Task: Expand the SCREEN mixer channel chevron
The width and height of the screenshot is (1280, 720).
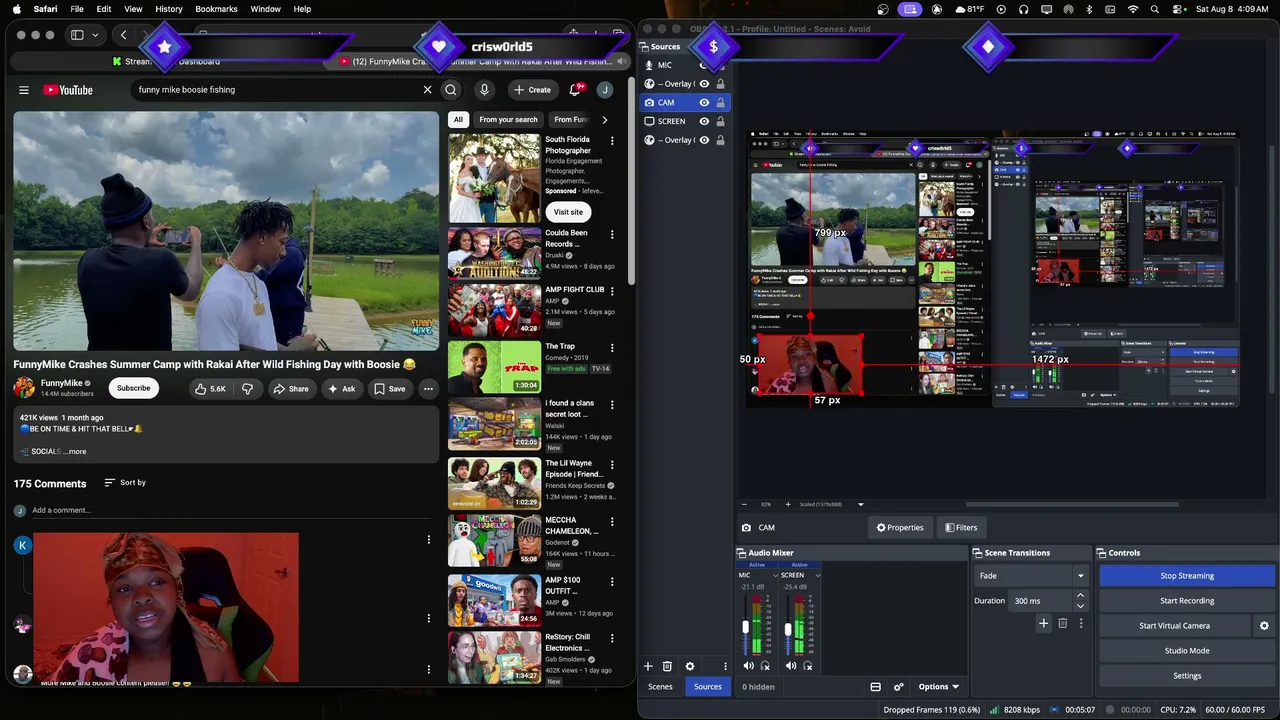Action: coord(817,575)
